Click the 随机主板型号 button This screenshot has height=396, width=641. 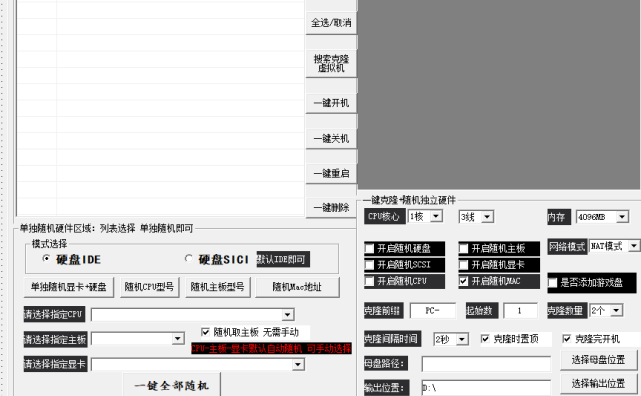click(217, 287)
